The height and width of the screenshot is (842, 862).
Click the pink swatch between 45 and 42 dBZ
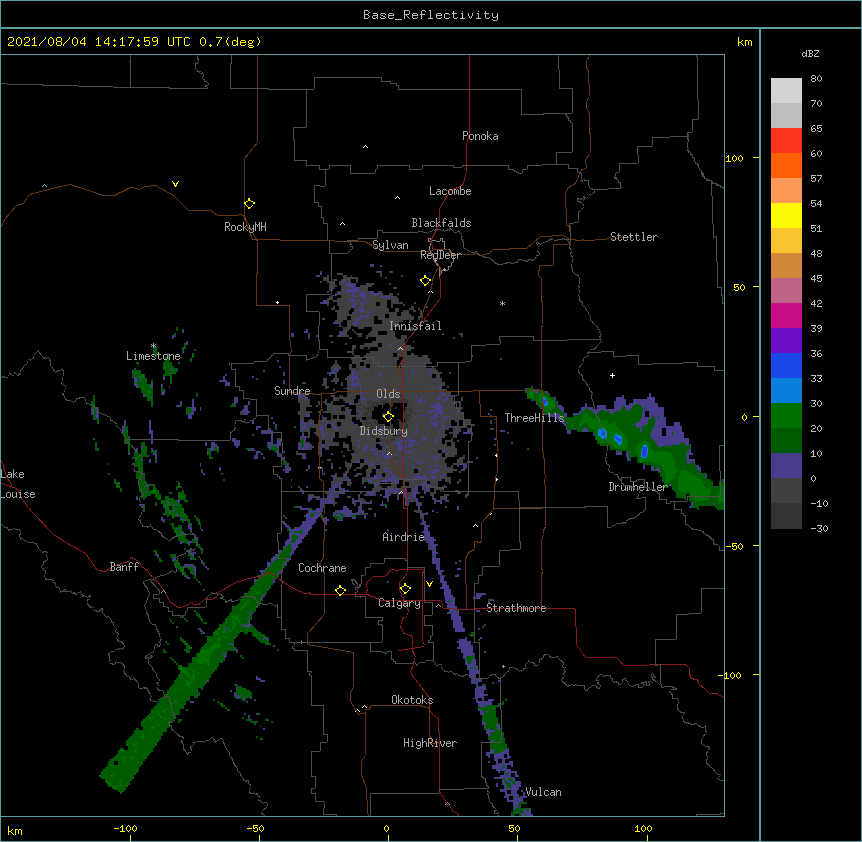pos(786,291)
